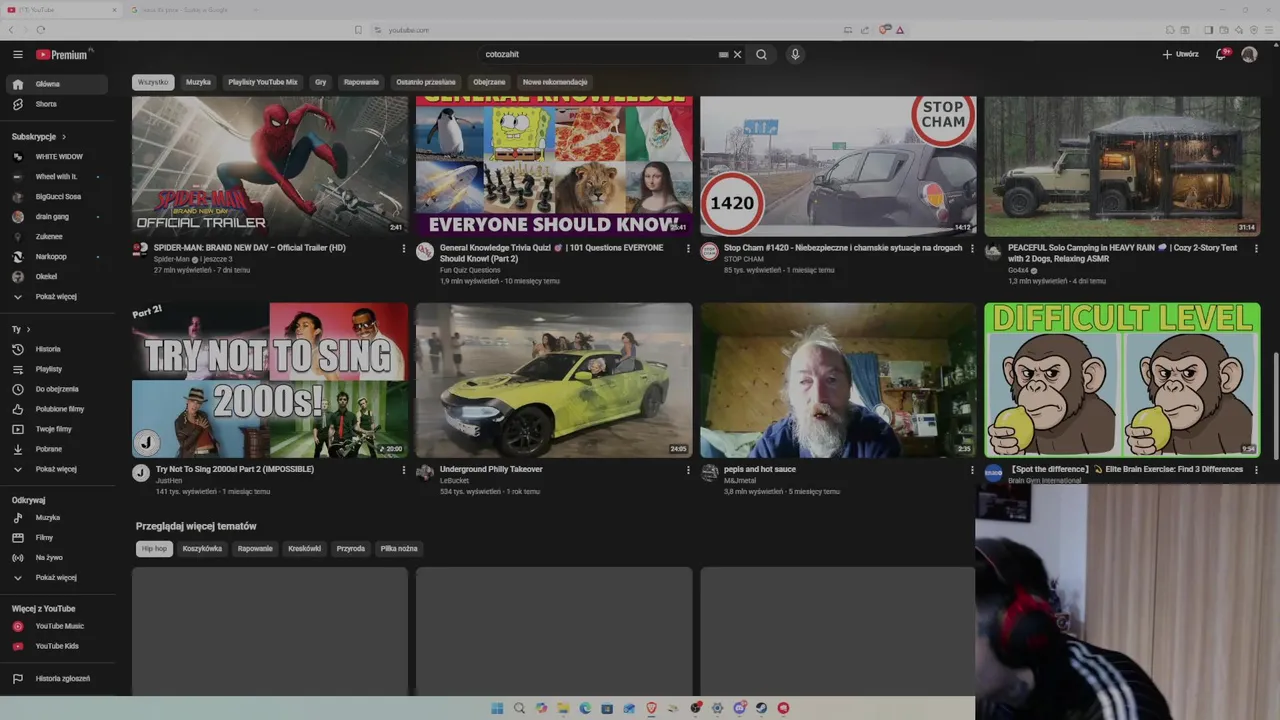Select the Obejrzane chip
This screenshot has height=720, width=1280.
click(x=489, y=82)
